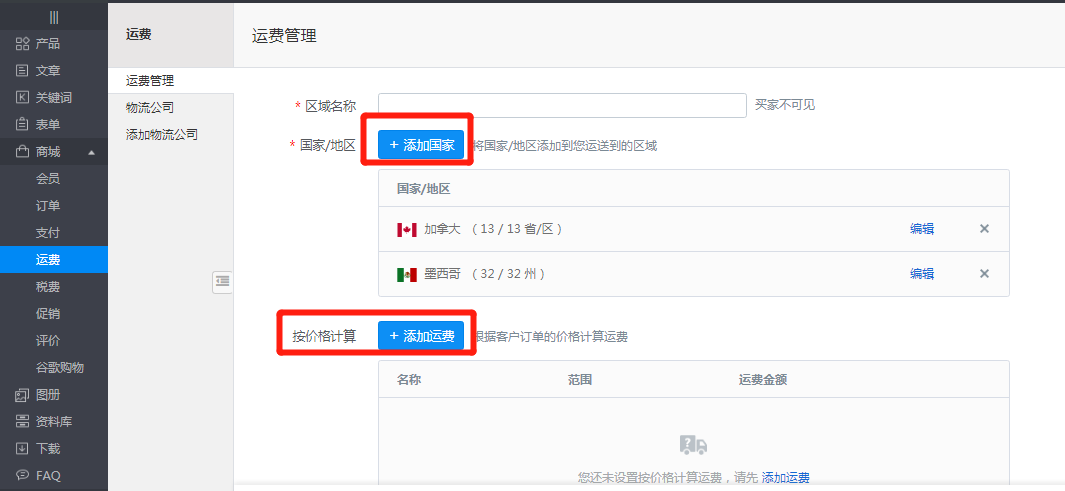Delete Mexico row using the X icon
Image resolution: width=1065 pixels, height=491 pixels.
(984, 274)
